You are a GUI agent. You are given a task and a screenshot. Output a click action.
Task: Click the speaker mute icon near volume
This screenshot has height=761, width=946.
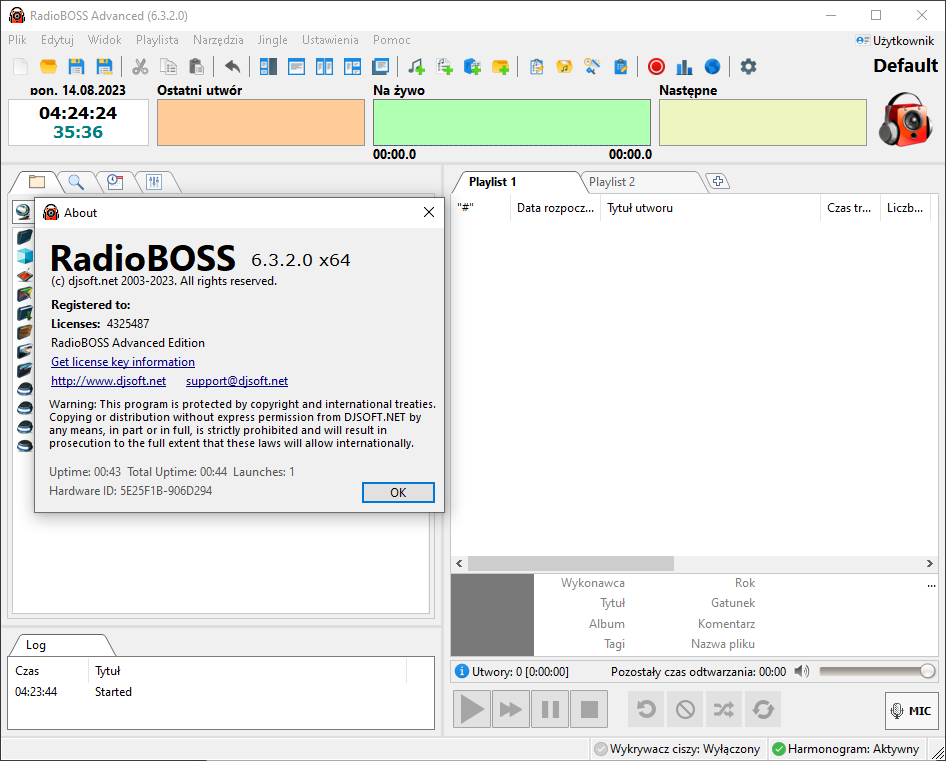click(x=801, y=671)
